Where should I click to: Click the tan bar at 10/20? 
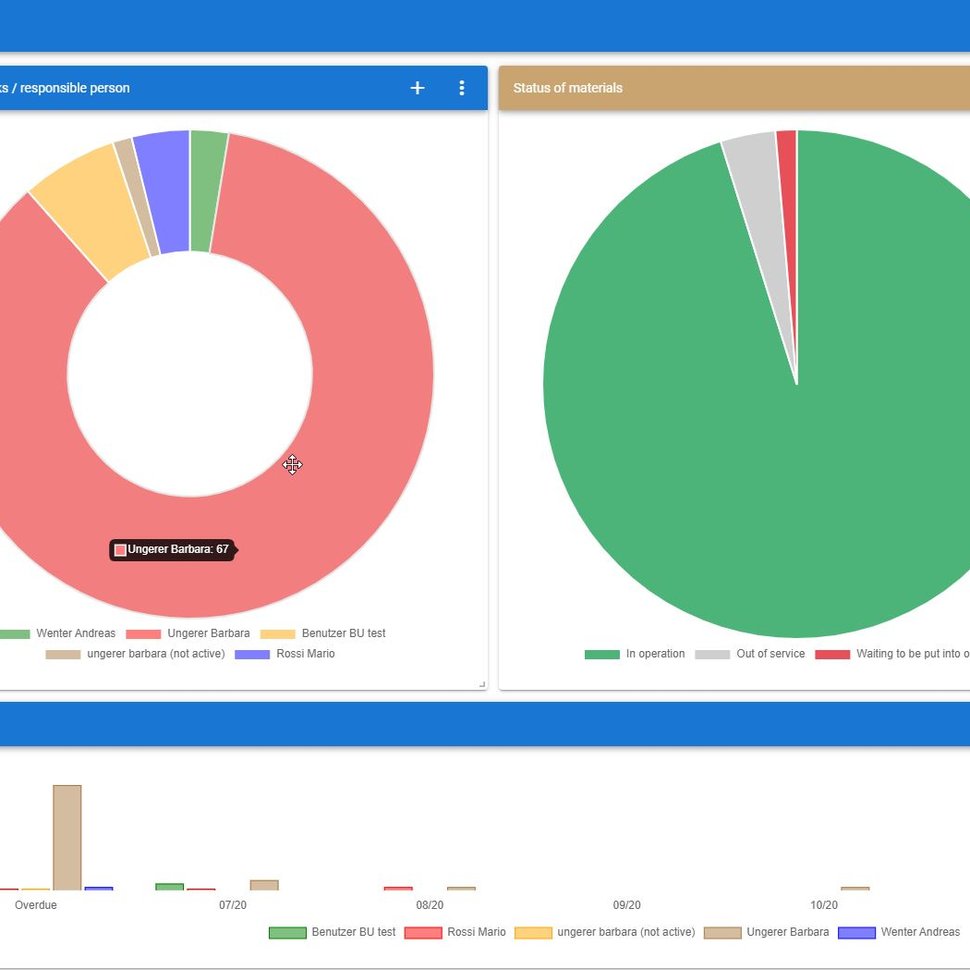(x=855, y=888)
